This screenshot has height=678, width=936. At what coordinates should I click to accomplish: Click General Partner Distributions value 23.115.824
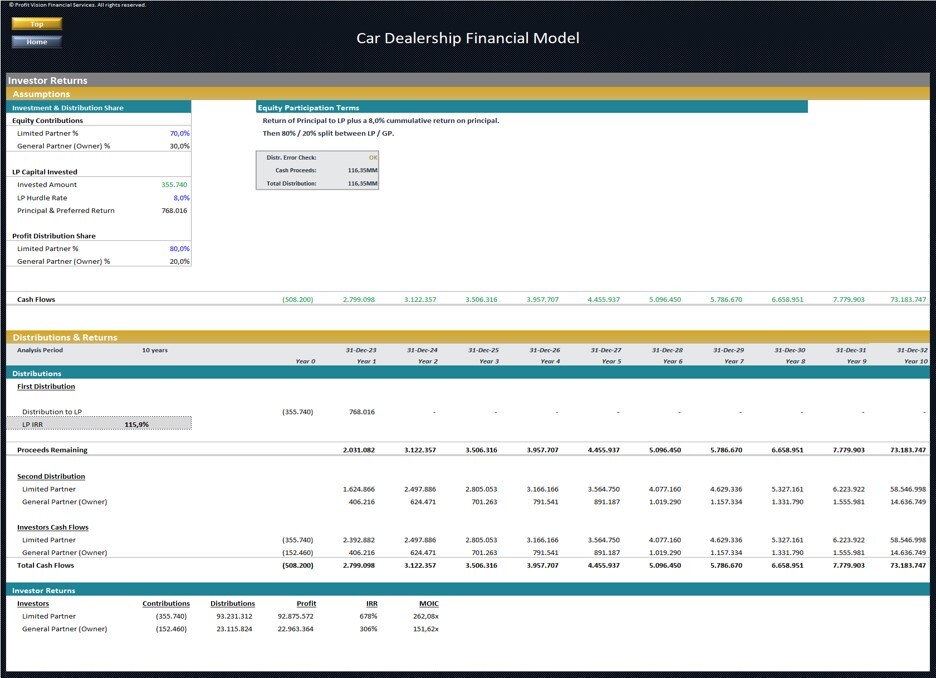click(234, 629)
